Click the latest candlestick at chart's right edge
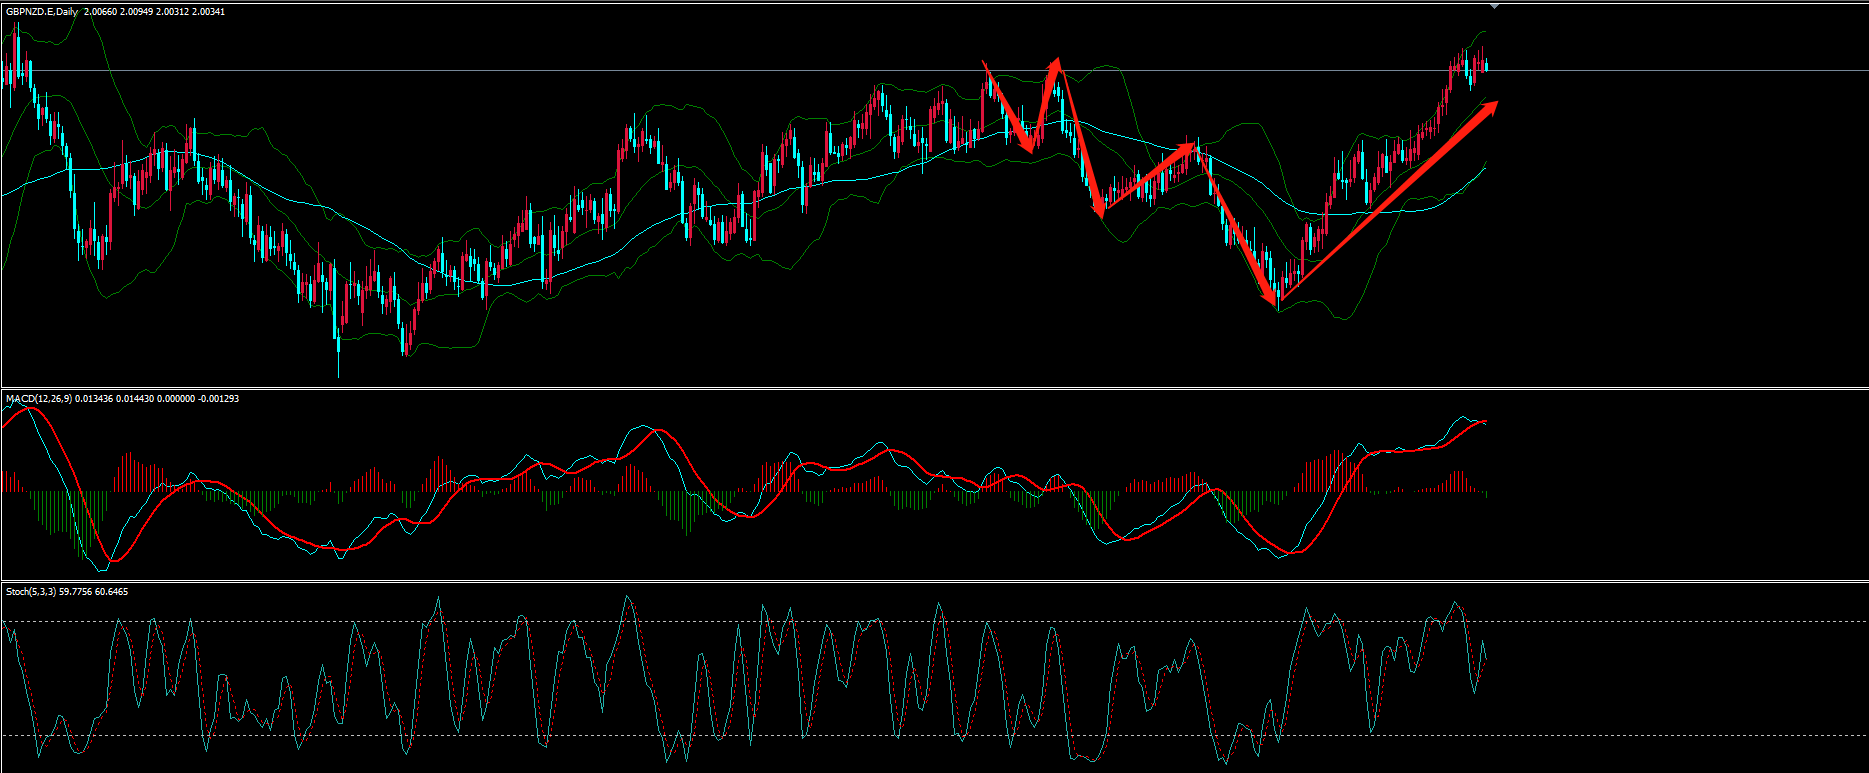Viewport: 1869px width, 773px height. [x=1486, y=65]
